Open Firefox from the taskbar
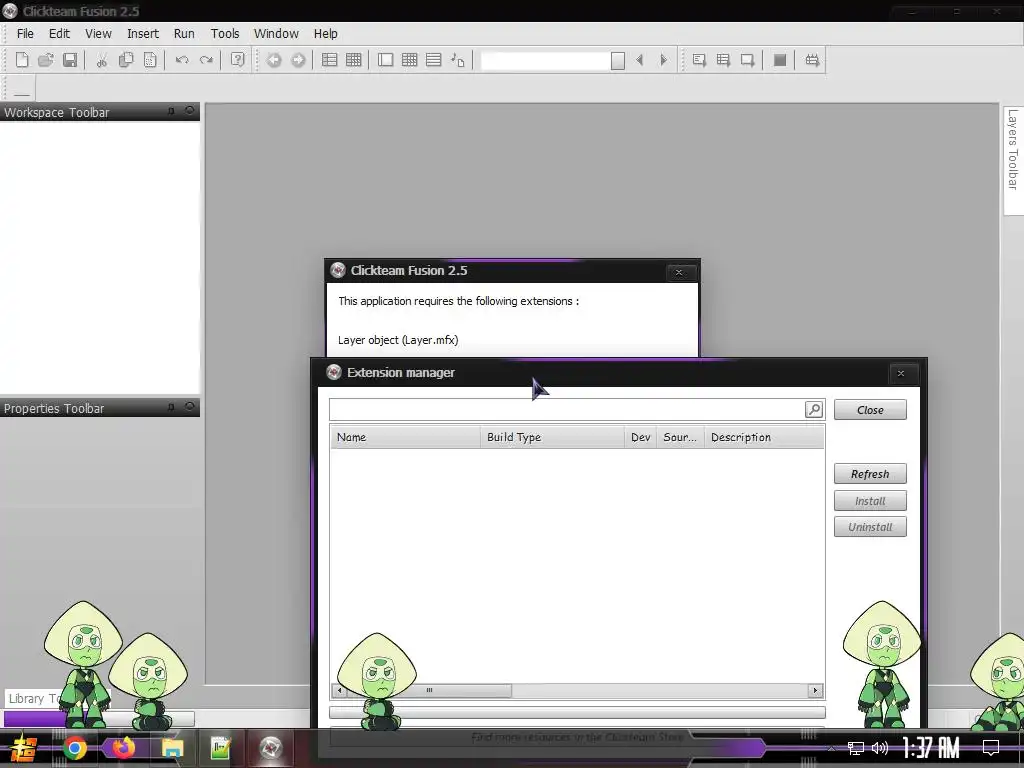Viewport: 1024px width, 768px height. point(123,748)
